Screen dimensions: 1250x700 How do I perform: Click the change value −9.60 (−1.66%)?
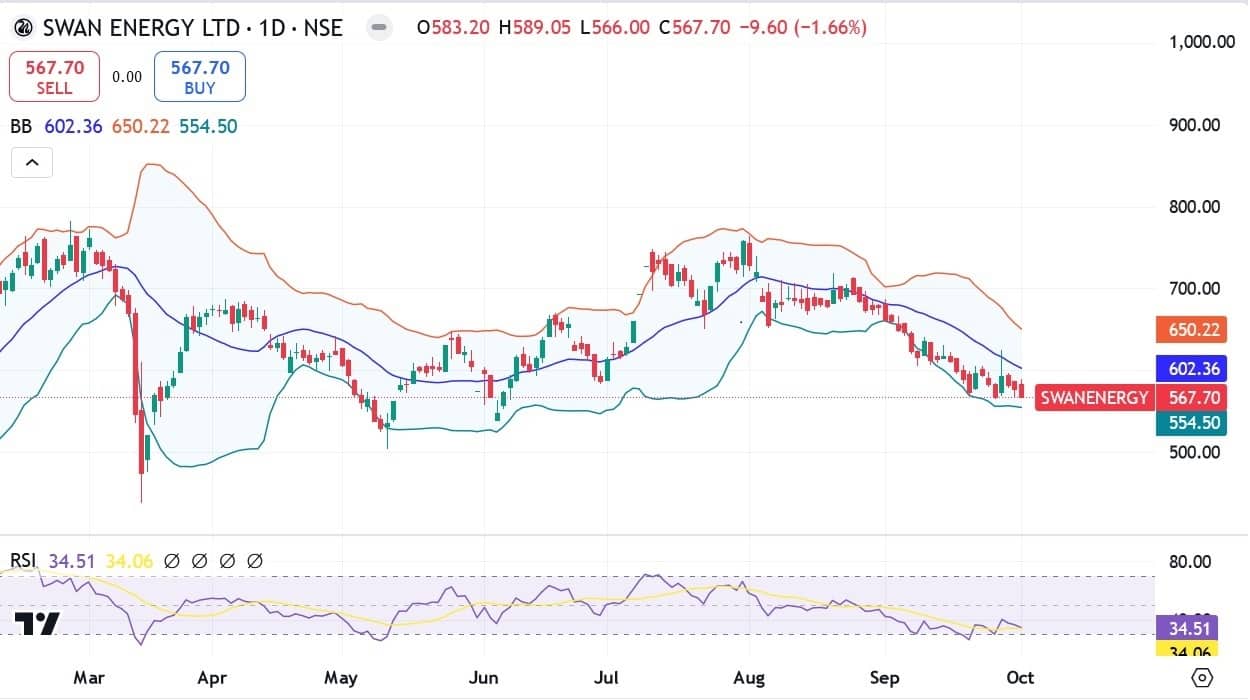click(803, 28)
